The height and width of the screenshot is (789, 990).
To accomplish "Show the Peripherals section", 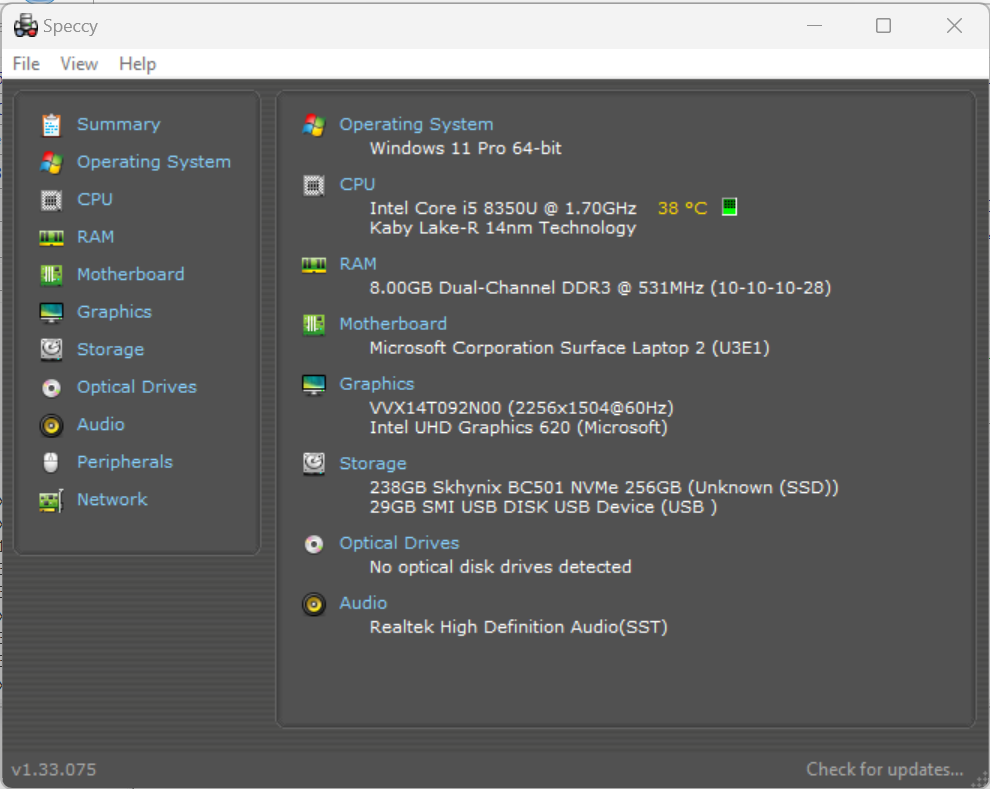I will tap(125, 462).
